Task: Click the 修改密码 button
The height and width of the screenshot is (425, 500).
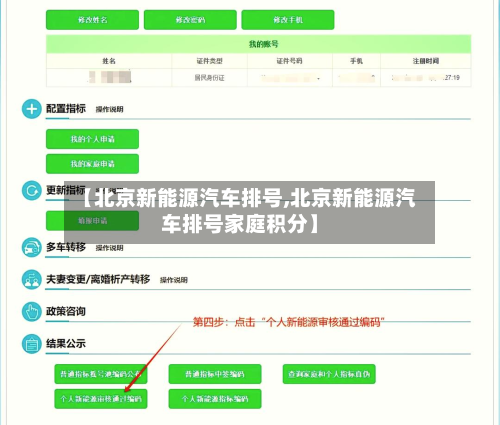Action: 190,20
